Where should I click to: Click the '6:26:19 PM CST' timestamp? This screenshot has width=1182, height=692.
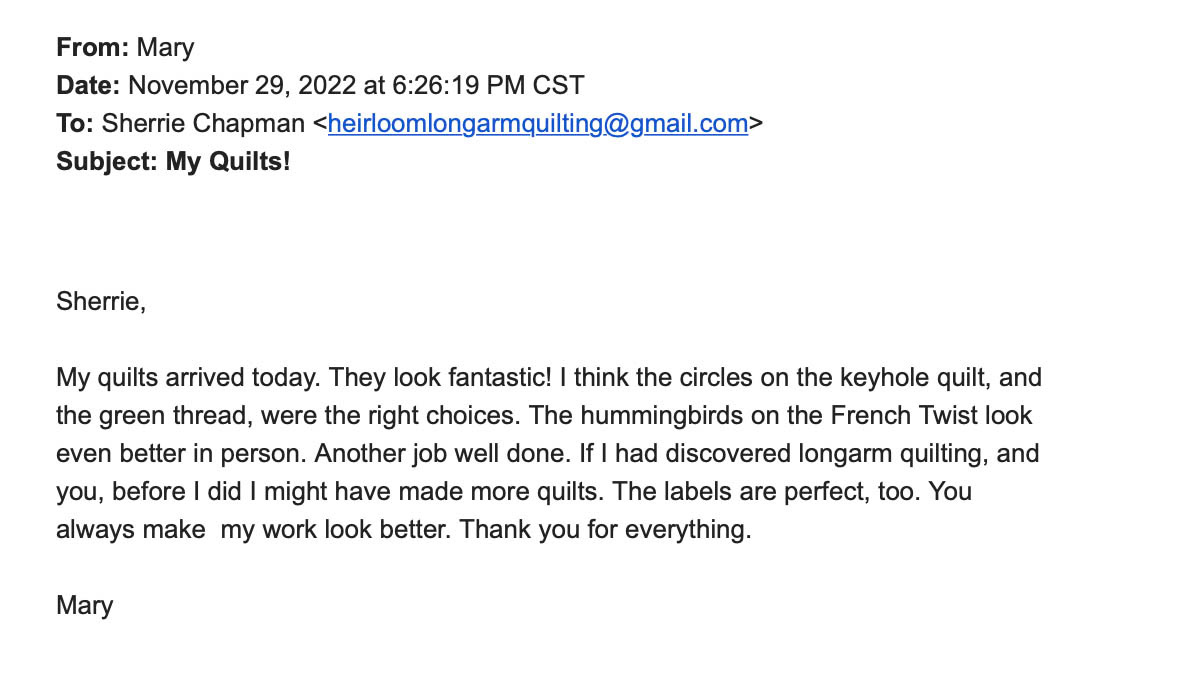(x=488, y=85)
